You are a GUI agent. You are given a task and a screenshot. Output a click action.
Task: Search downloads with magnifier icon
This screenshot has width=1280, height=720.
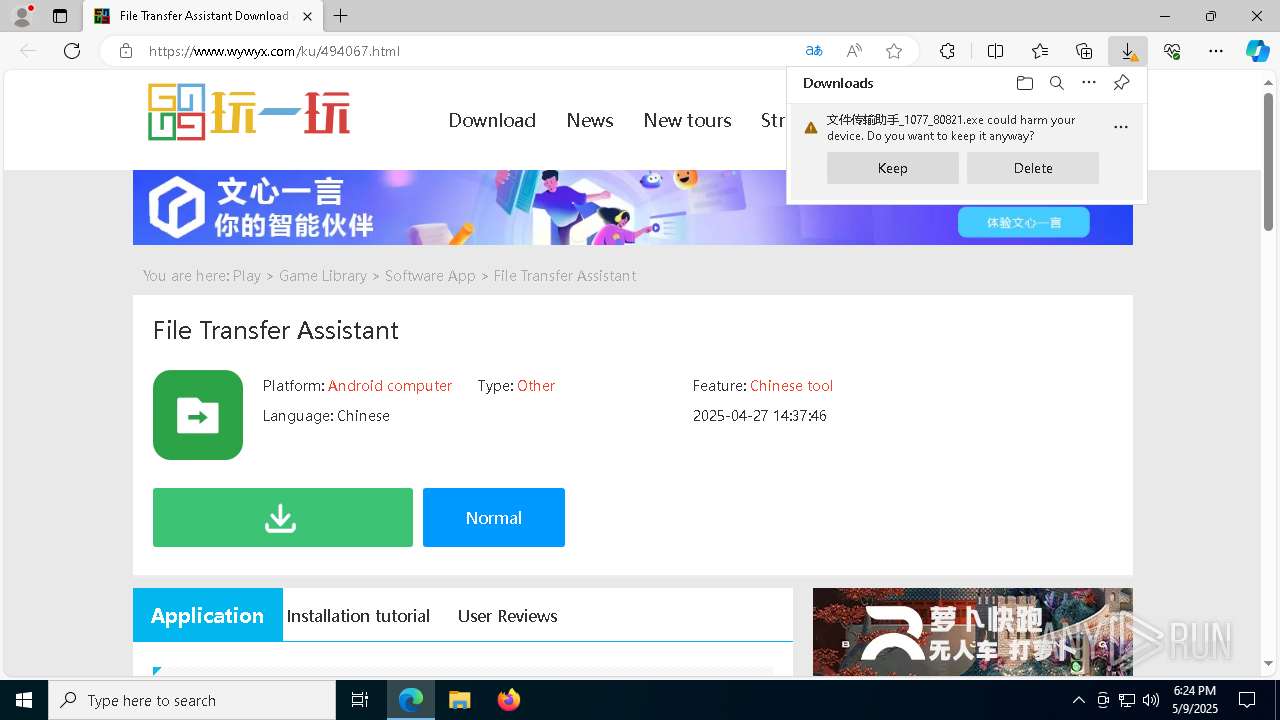pyautogui.click(x=1057, y=83)
